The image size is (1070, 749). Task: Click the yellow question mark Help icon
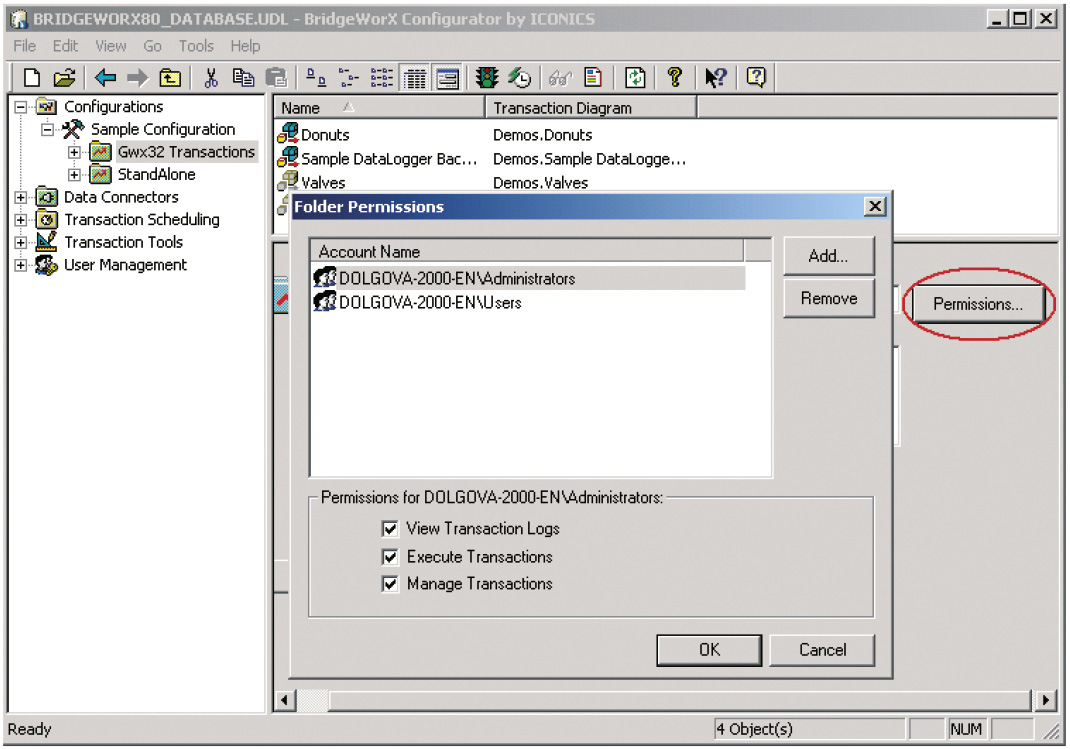coord(675,78)
